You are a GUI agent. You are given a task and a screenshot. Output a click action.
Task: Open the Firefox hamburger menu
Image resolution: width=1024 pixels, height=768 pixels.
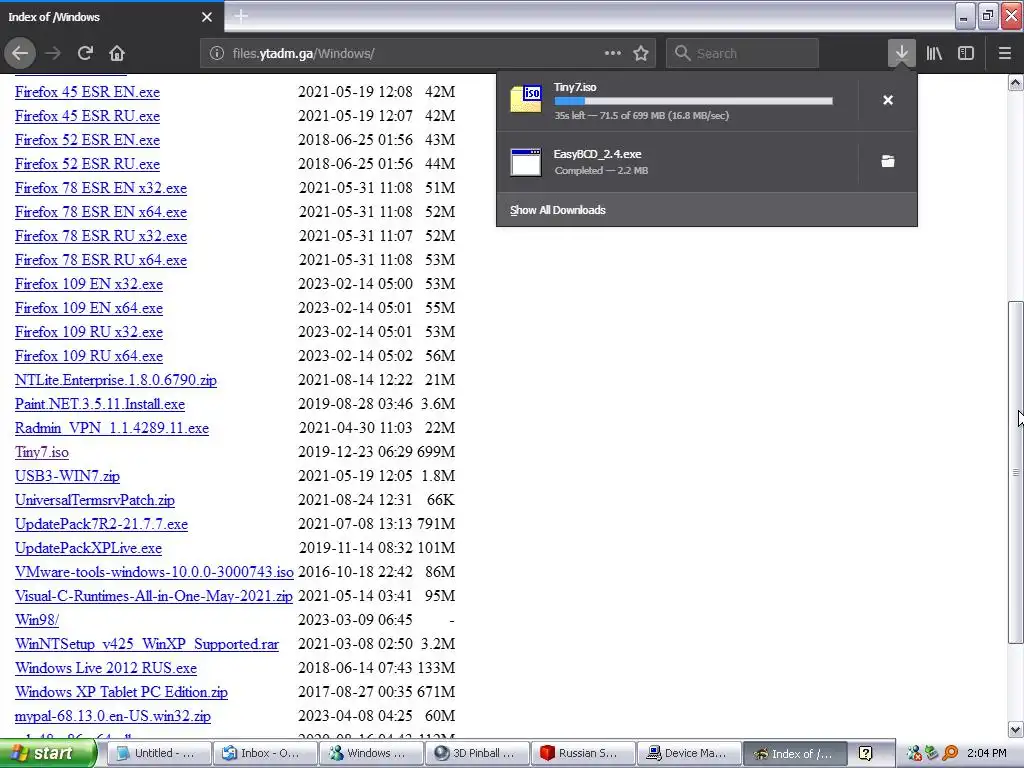[x=1005, y=53]
